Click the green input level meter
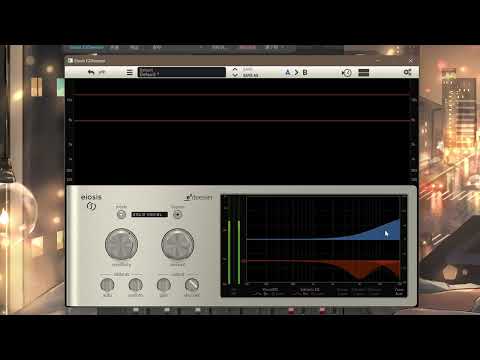The height and width of the screenshot is (360, 480). (229, 252)
